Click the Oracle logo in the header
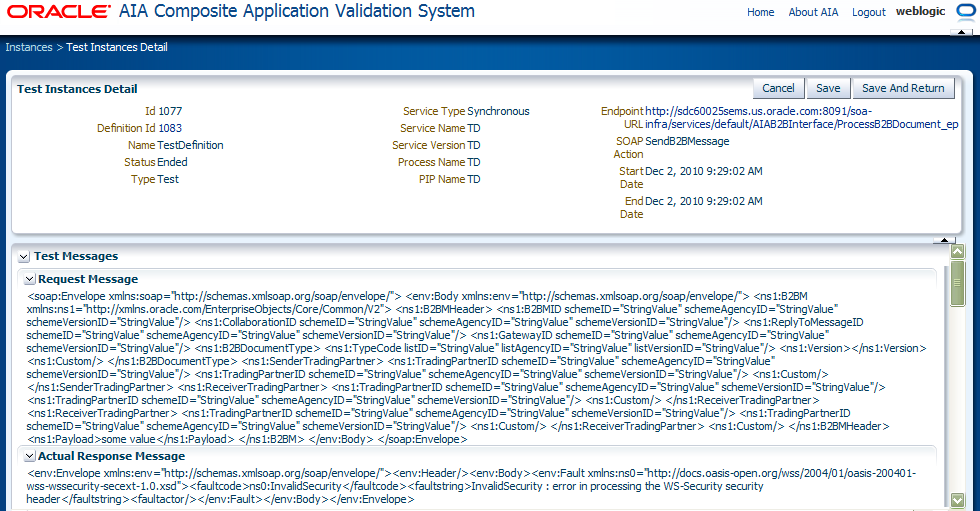 [59, 12]
